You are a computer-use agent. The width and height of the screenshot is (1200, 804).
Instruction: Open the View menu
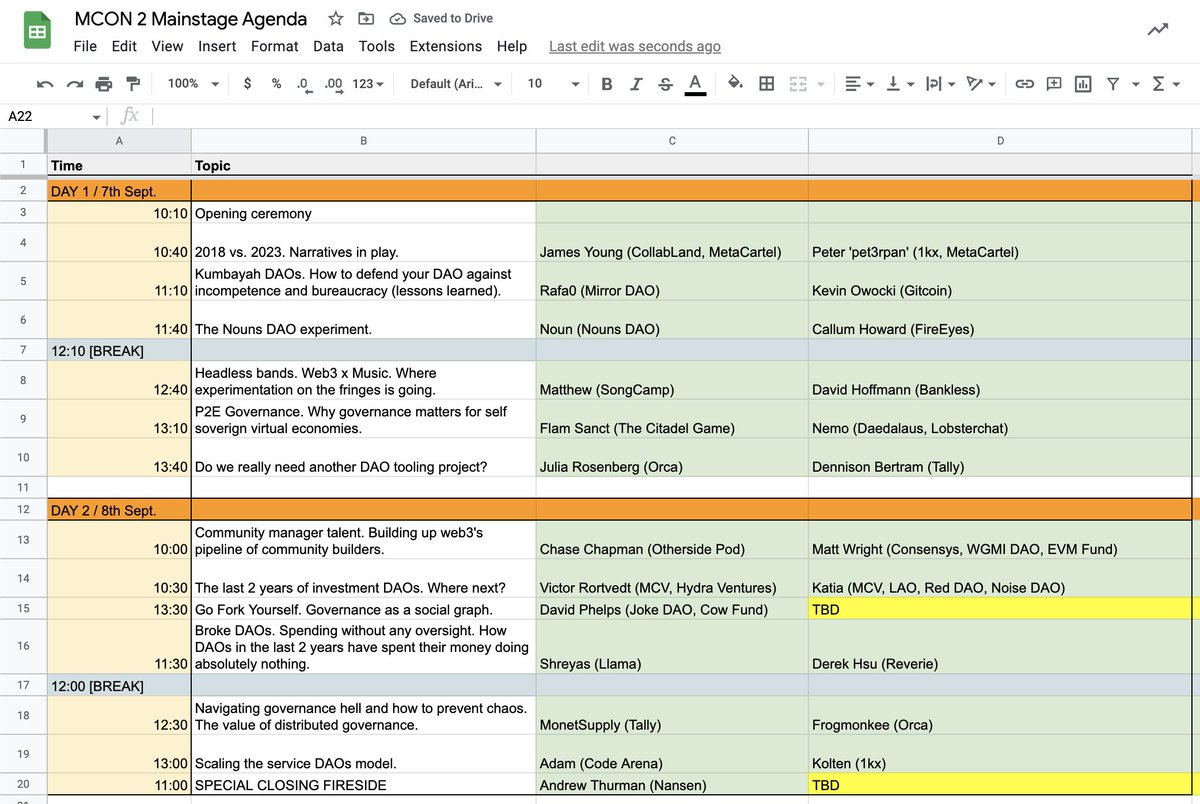(167, 46)
